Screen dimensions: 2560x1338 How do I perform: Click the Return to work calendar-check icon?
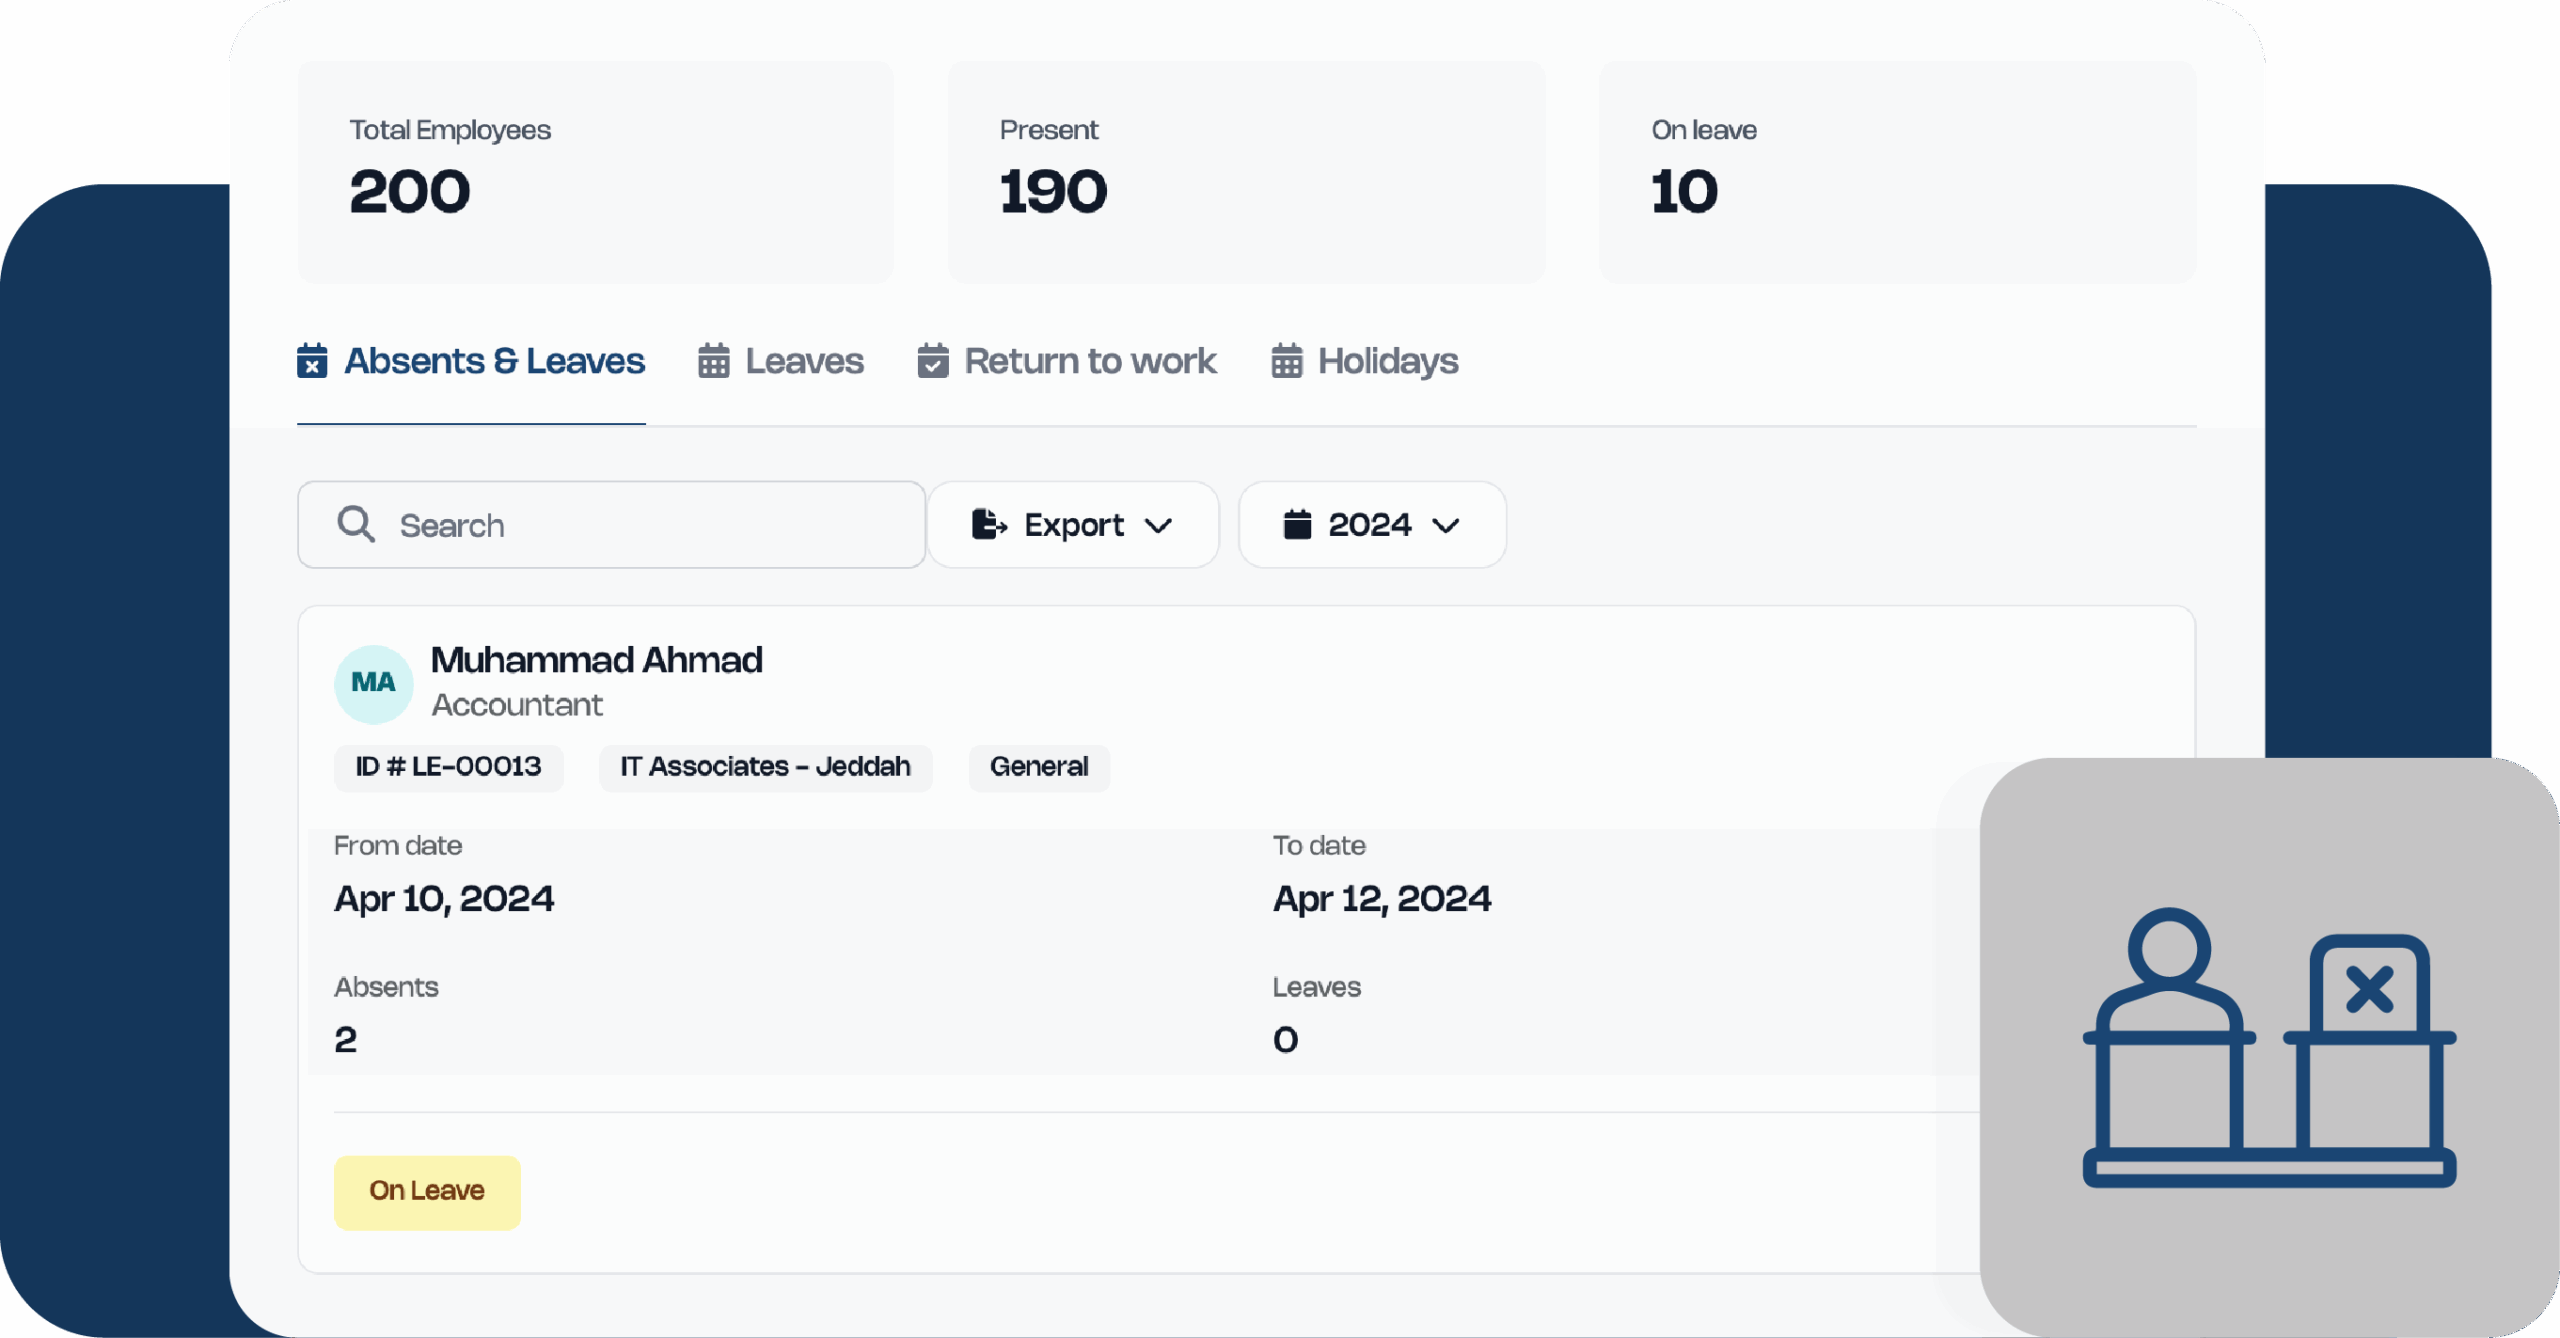click(x=932, y=361)
